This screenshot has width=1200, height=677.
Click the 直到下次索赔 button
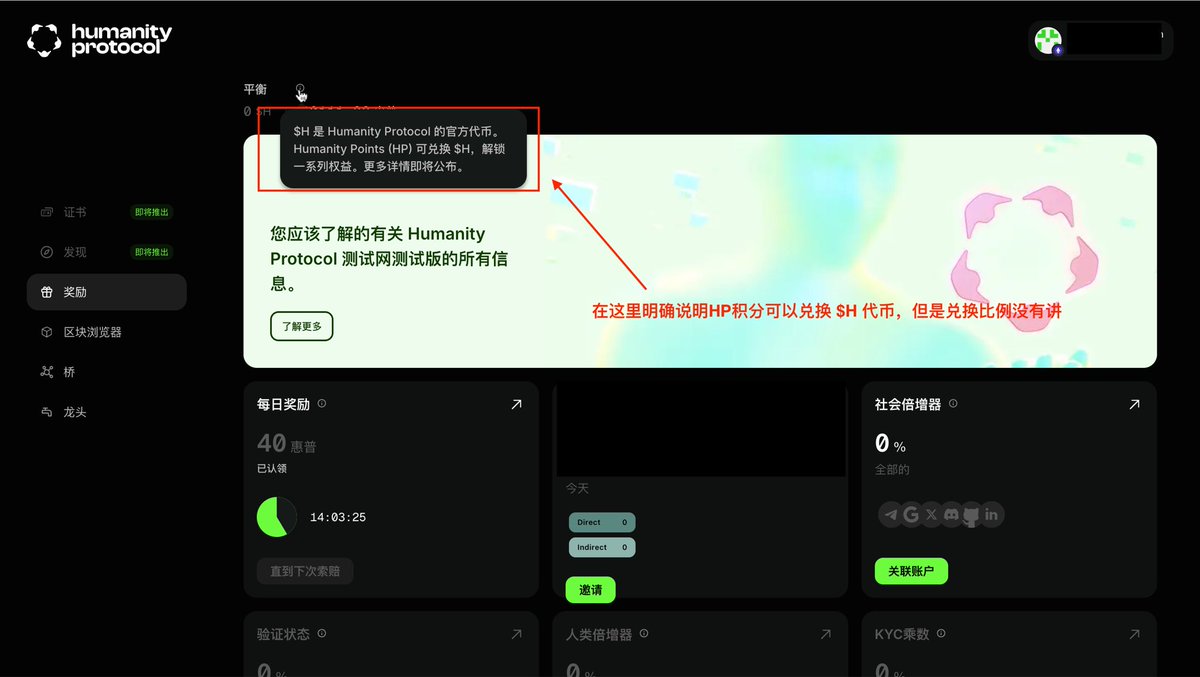point(305,572)
